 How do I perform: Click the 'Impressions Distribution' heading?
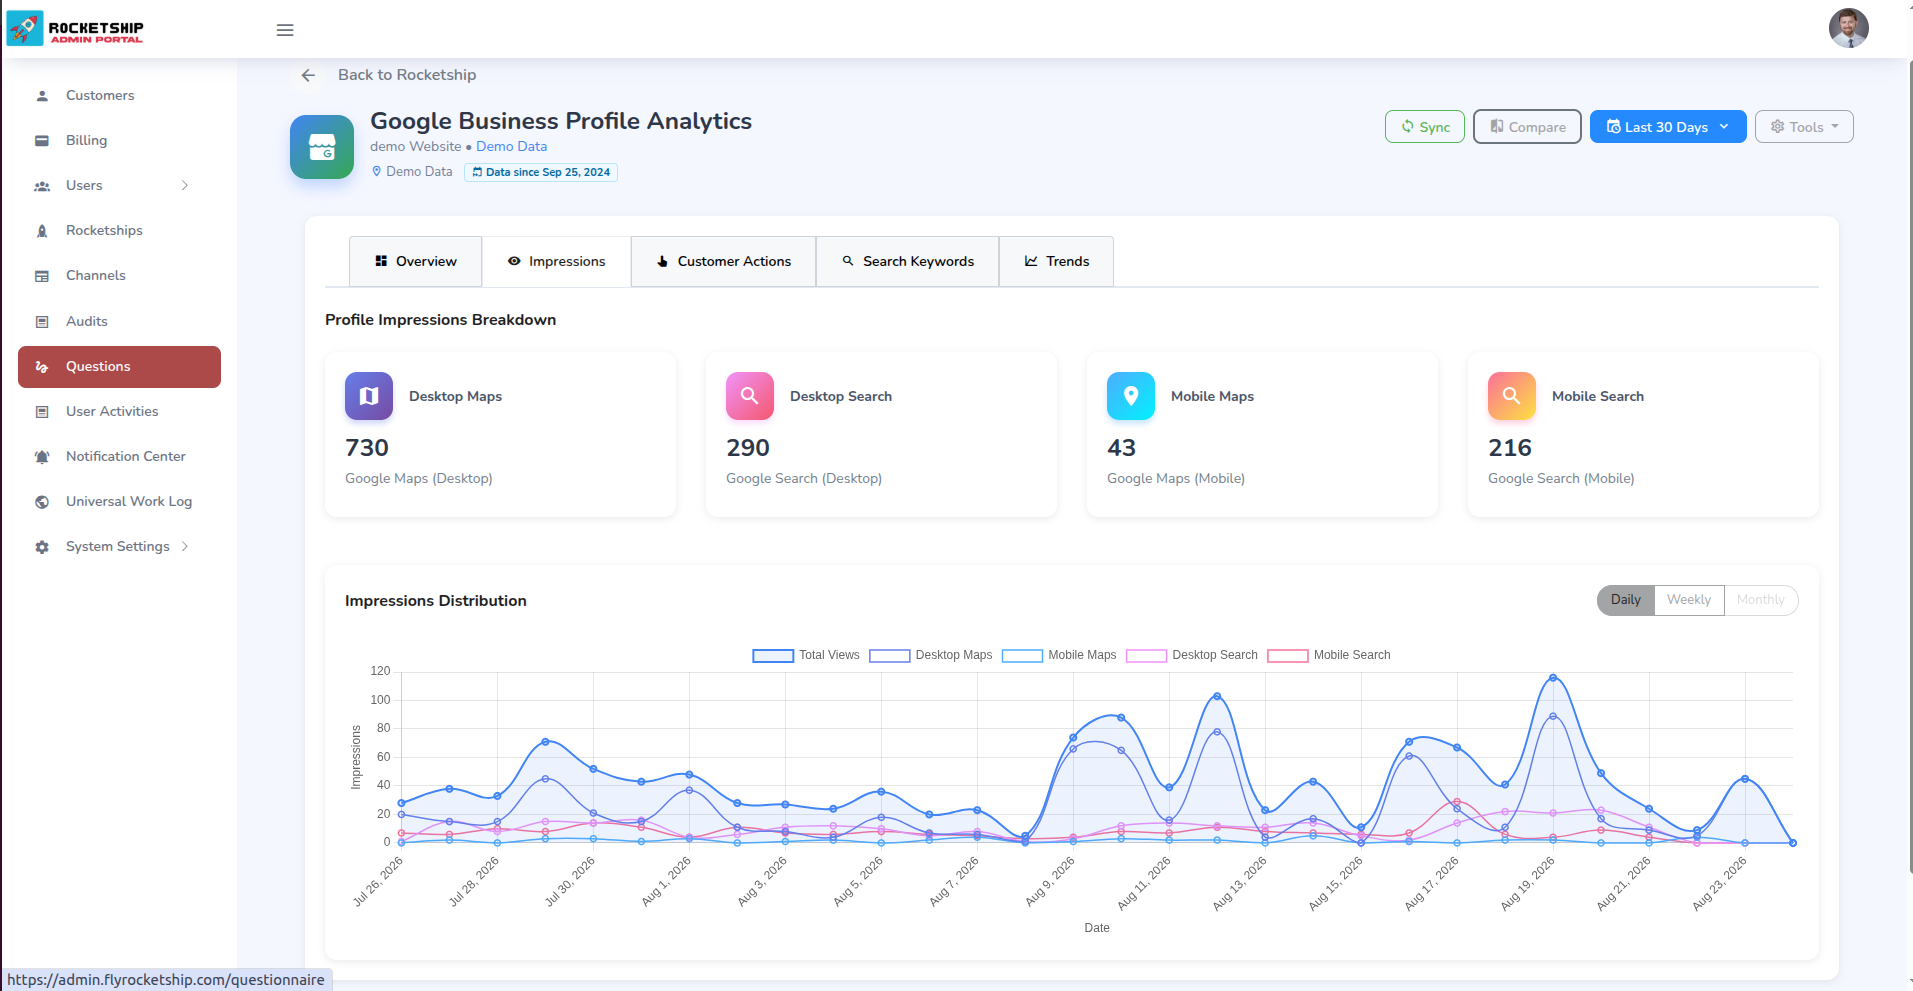436,601
